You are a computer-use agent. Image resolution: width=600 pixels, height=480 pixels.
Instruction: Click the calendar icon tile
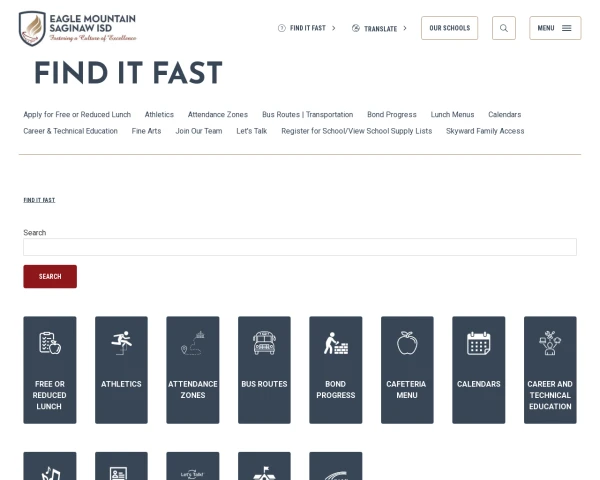(x=479, y=343)
